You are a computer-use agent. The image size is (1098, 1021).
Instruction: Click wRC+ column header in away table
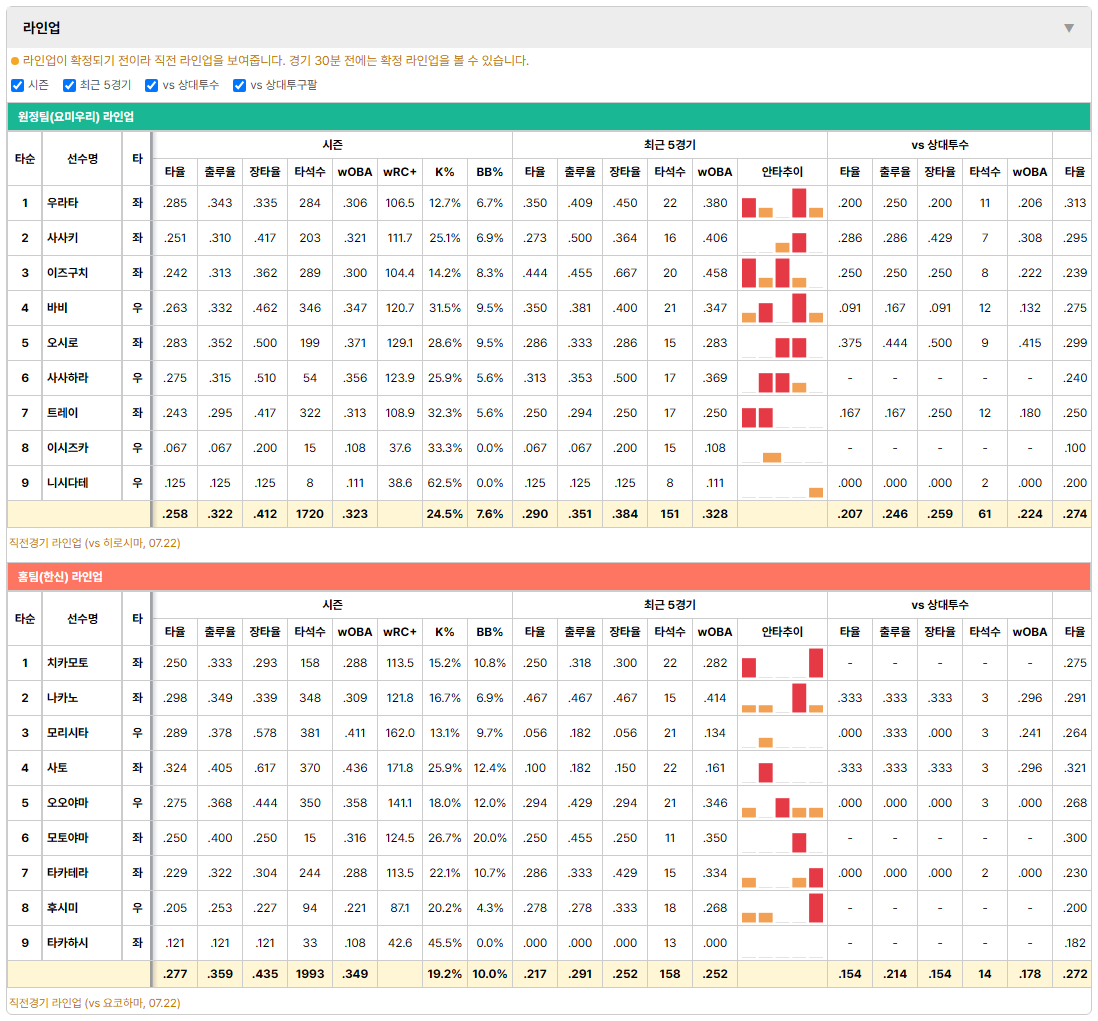coord(400,172)
